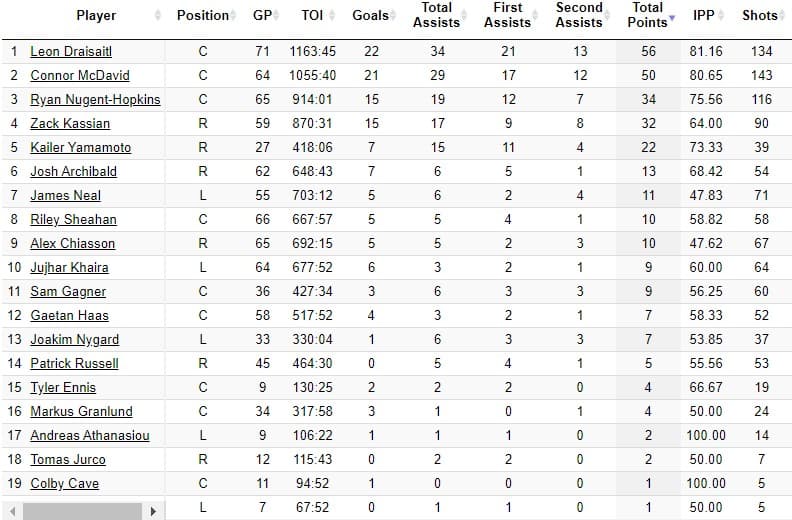This screenshot has height=520, width=792.
Task: Click the Shots column header
Action: click(x=760, y=16)
